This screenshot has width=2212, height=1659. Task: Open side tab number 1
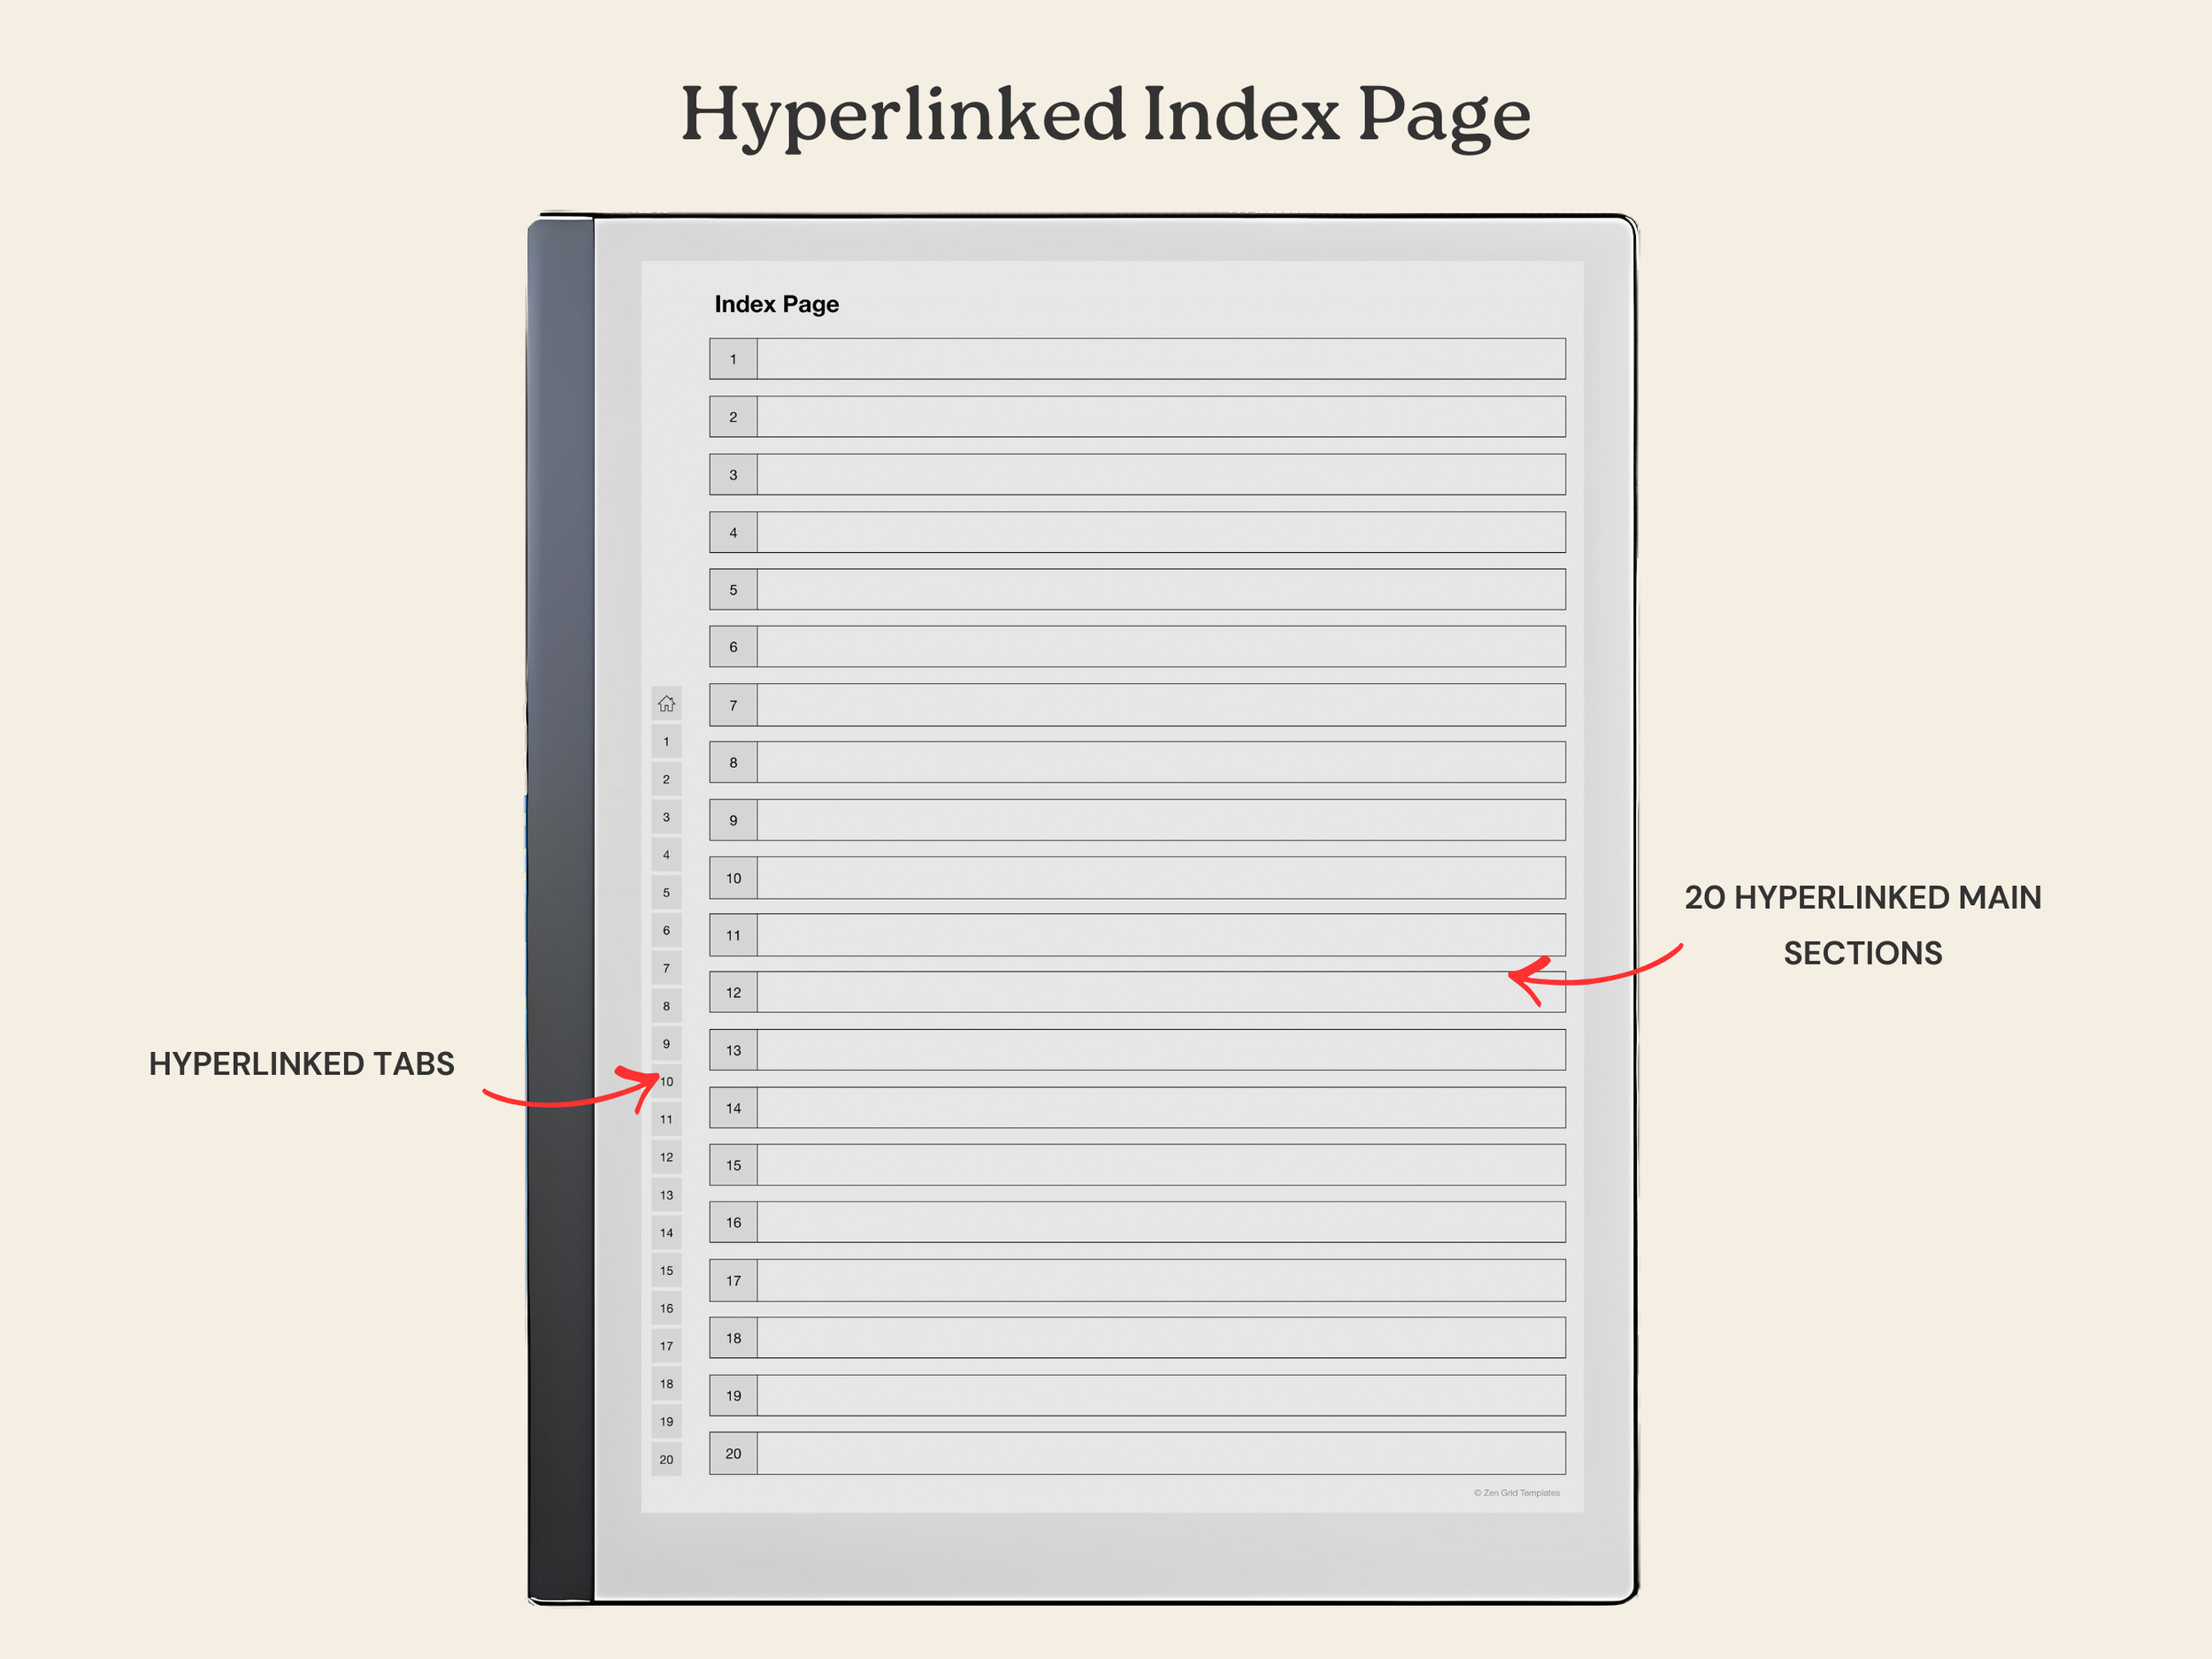pos(666,741)
